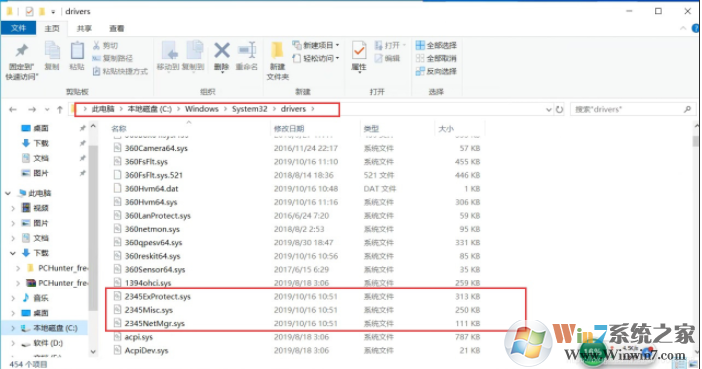Image resolution: width=702 pixels, height=369 pixels.
Task: Go back with the left arrow
Action: [13, 109]
